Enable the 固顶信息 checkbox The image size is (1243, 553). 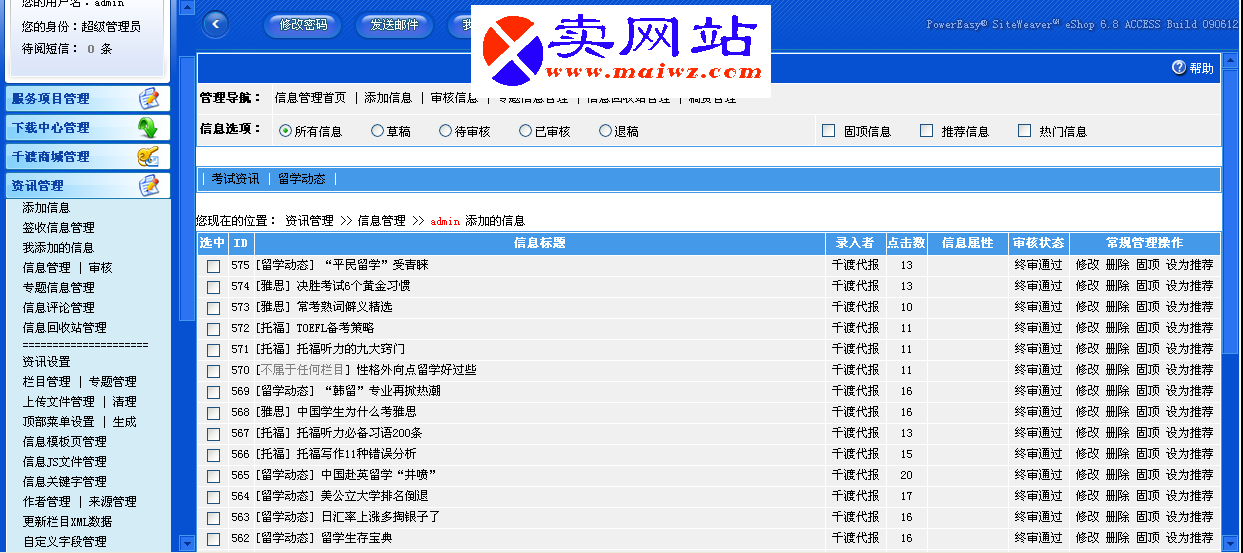click(828, 131)
